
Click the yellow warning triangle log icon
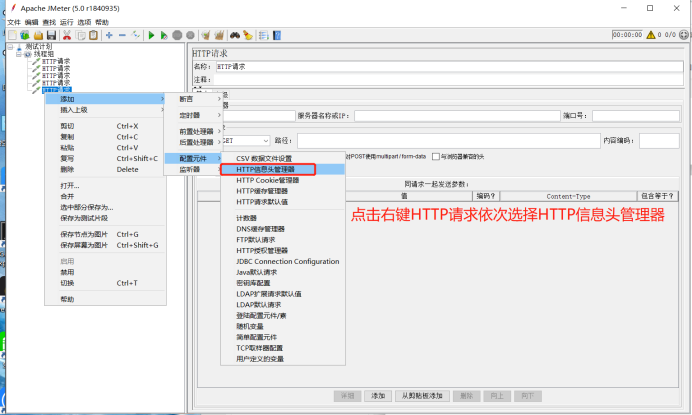click(x=651, y=35)
